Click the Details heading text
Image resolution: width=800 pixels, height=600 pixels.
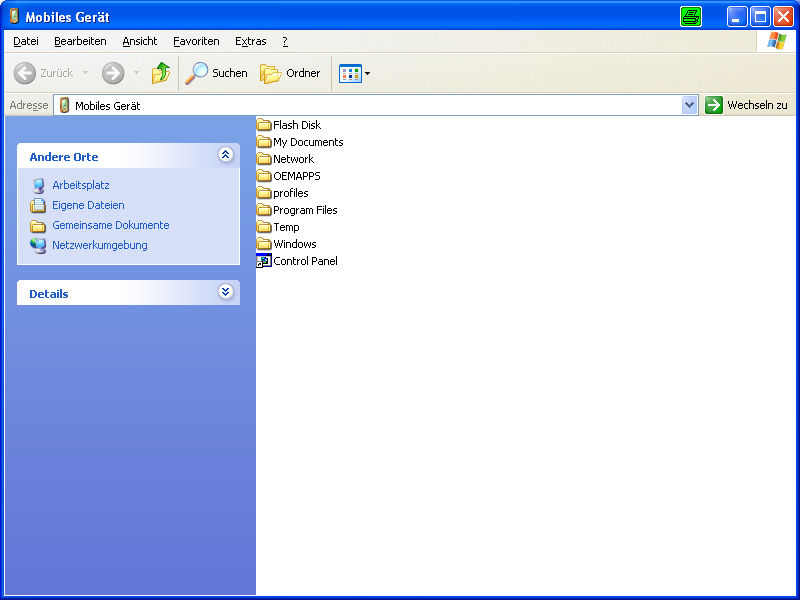[48, 294]
